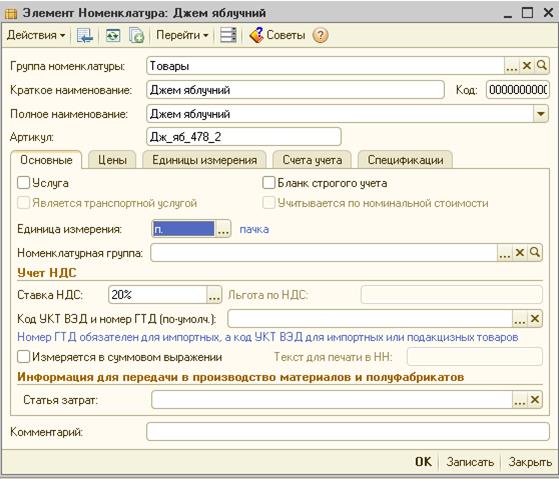This screenshot has width=559, height=479.
Task: Click the Код input field
Action: [518, 90]
